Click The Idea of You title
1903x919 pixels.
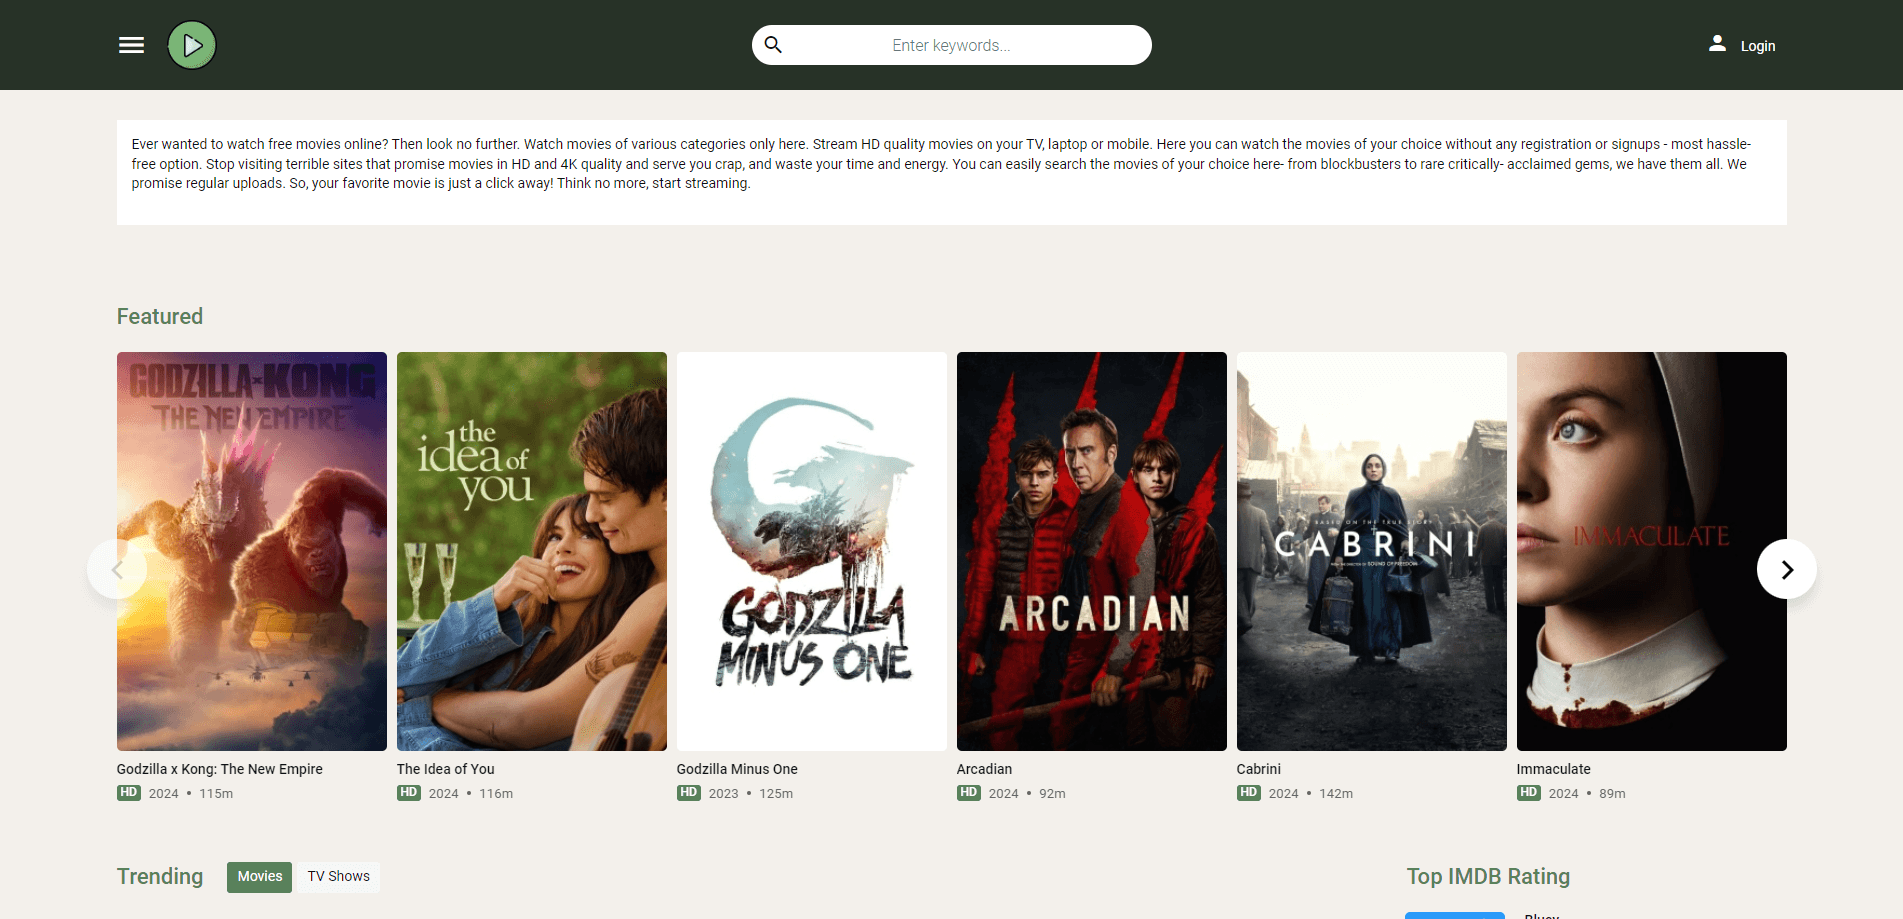[x=446, y=769]
